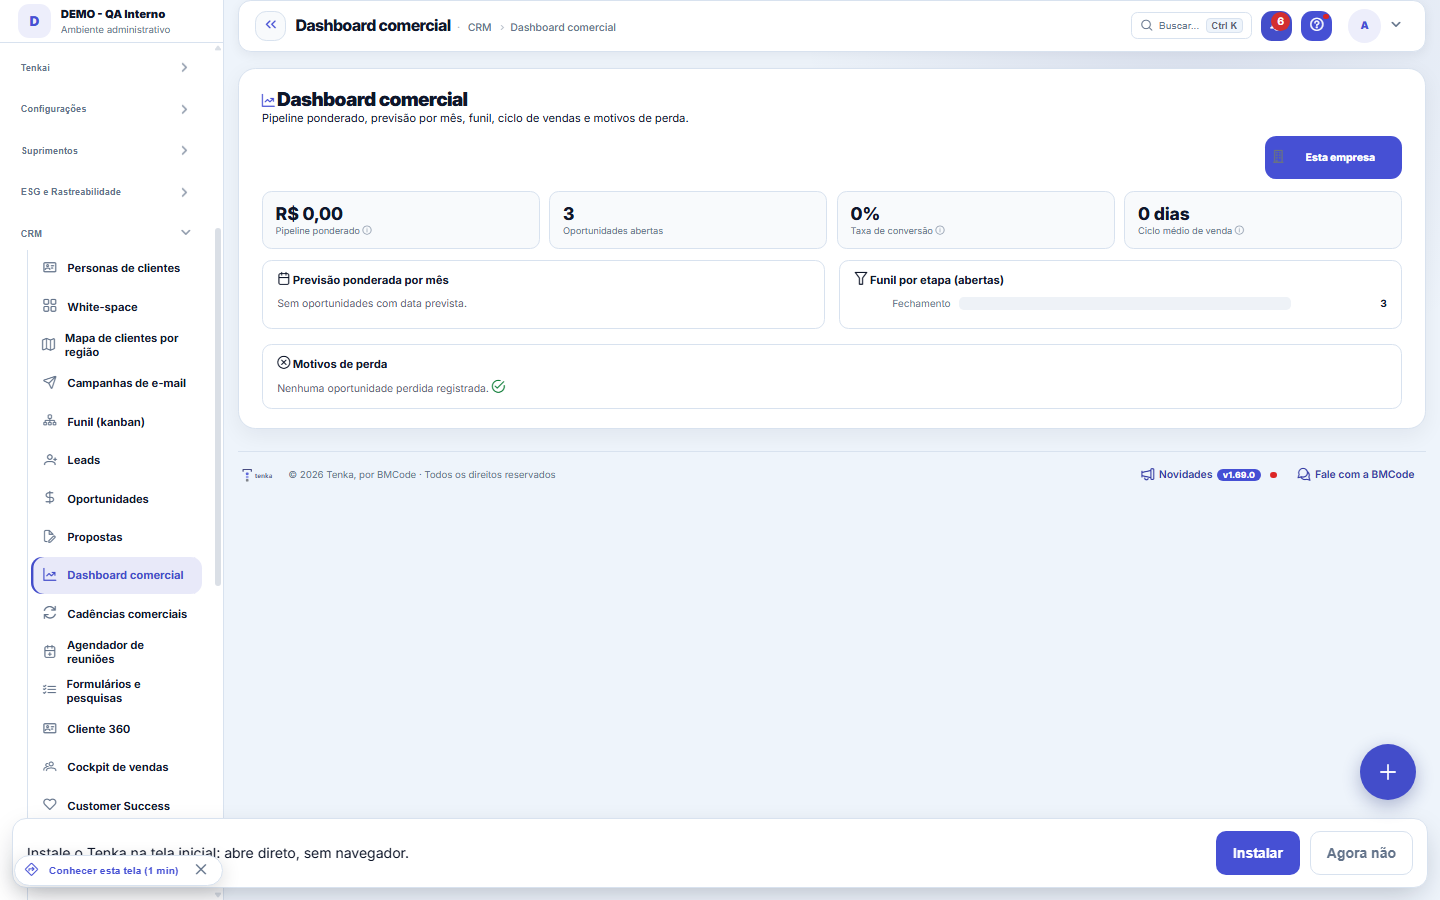Close the Conhecer esta tela tip
The image size is (1440, 900).
201,870
